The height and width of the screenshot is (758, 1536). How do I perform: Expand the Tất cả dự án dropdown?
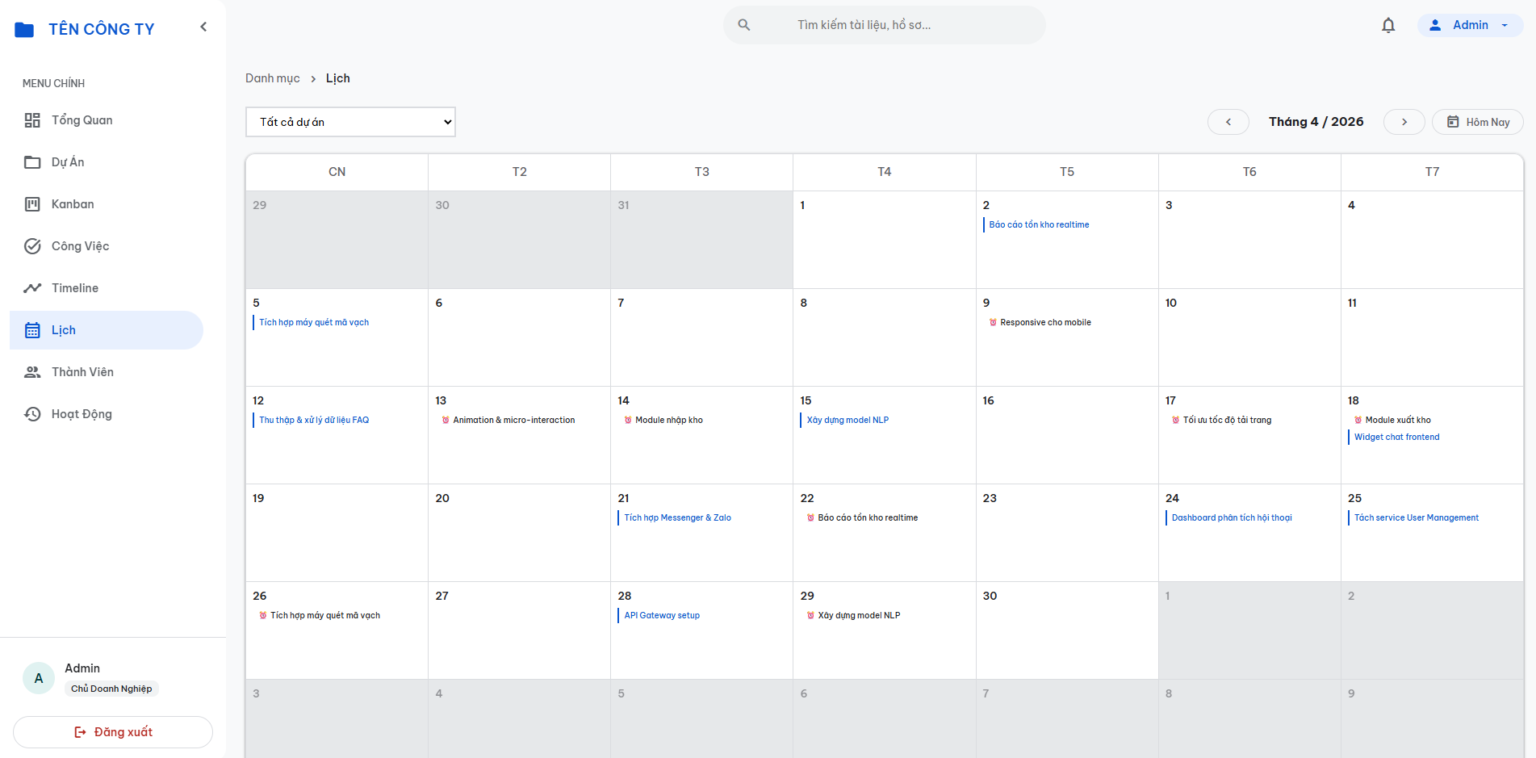[350, 122]
